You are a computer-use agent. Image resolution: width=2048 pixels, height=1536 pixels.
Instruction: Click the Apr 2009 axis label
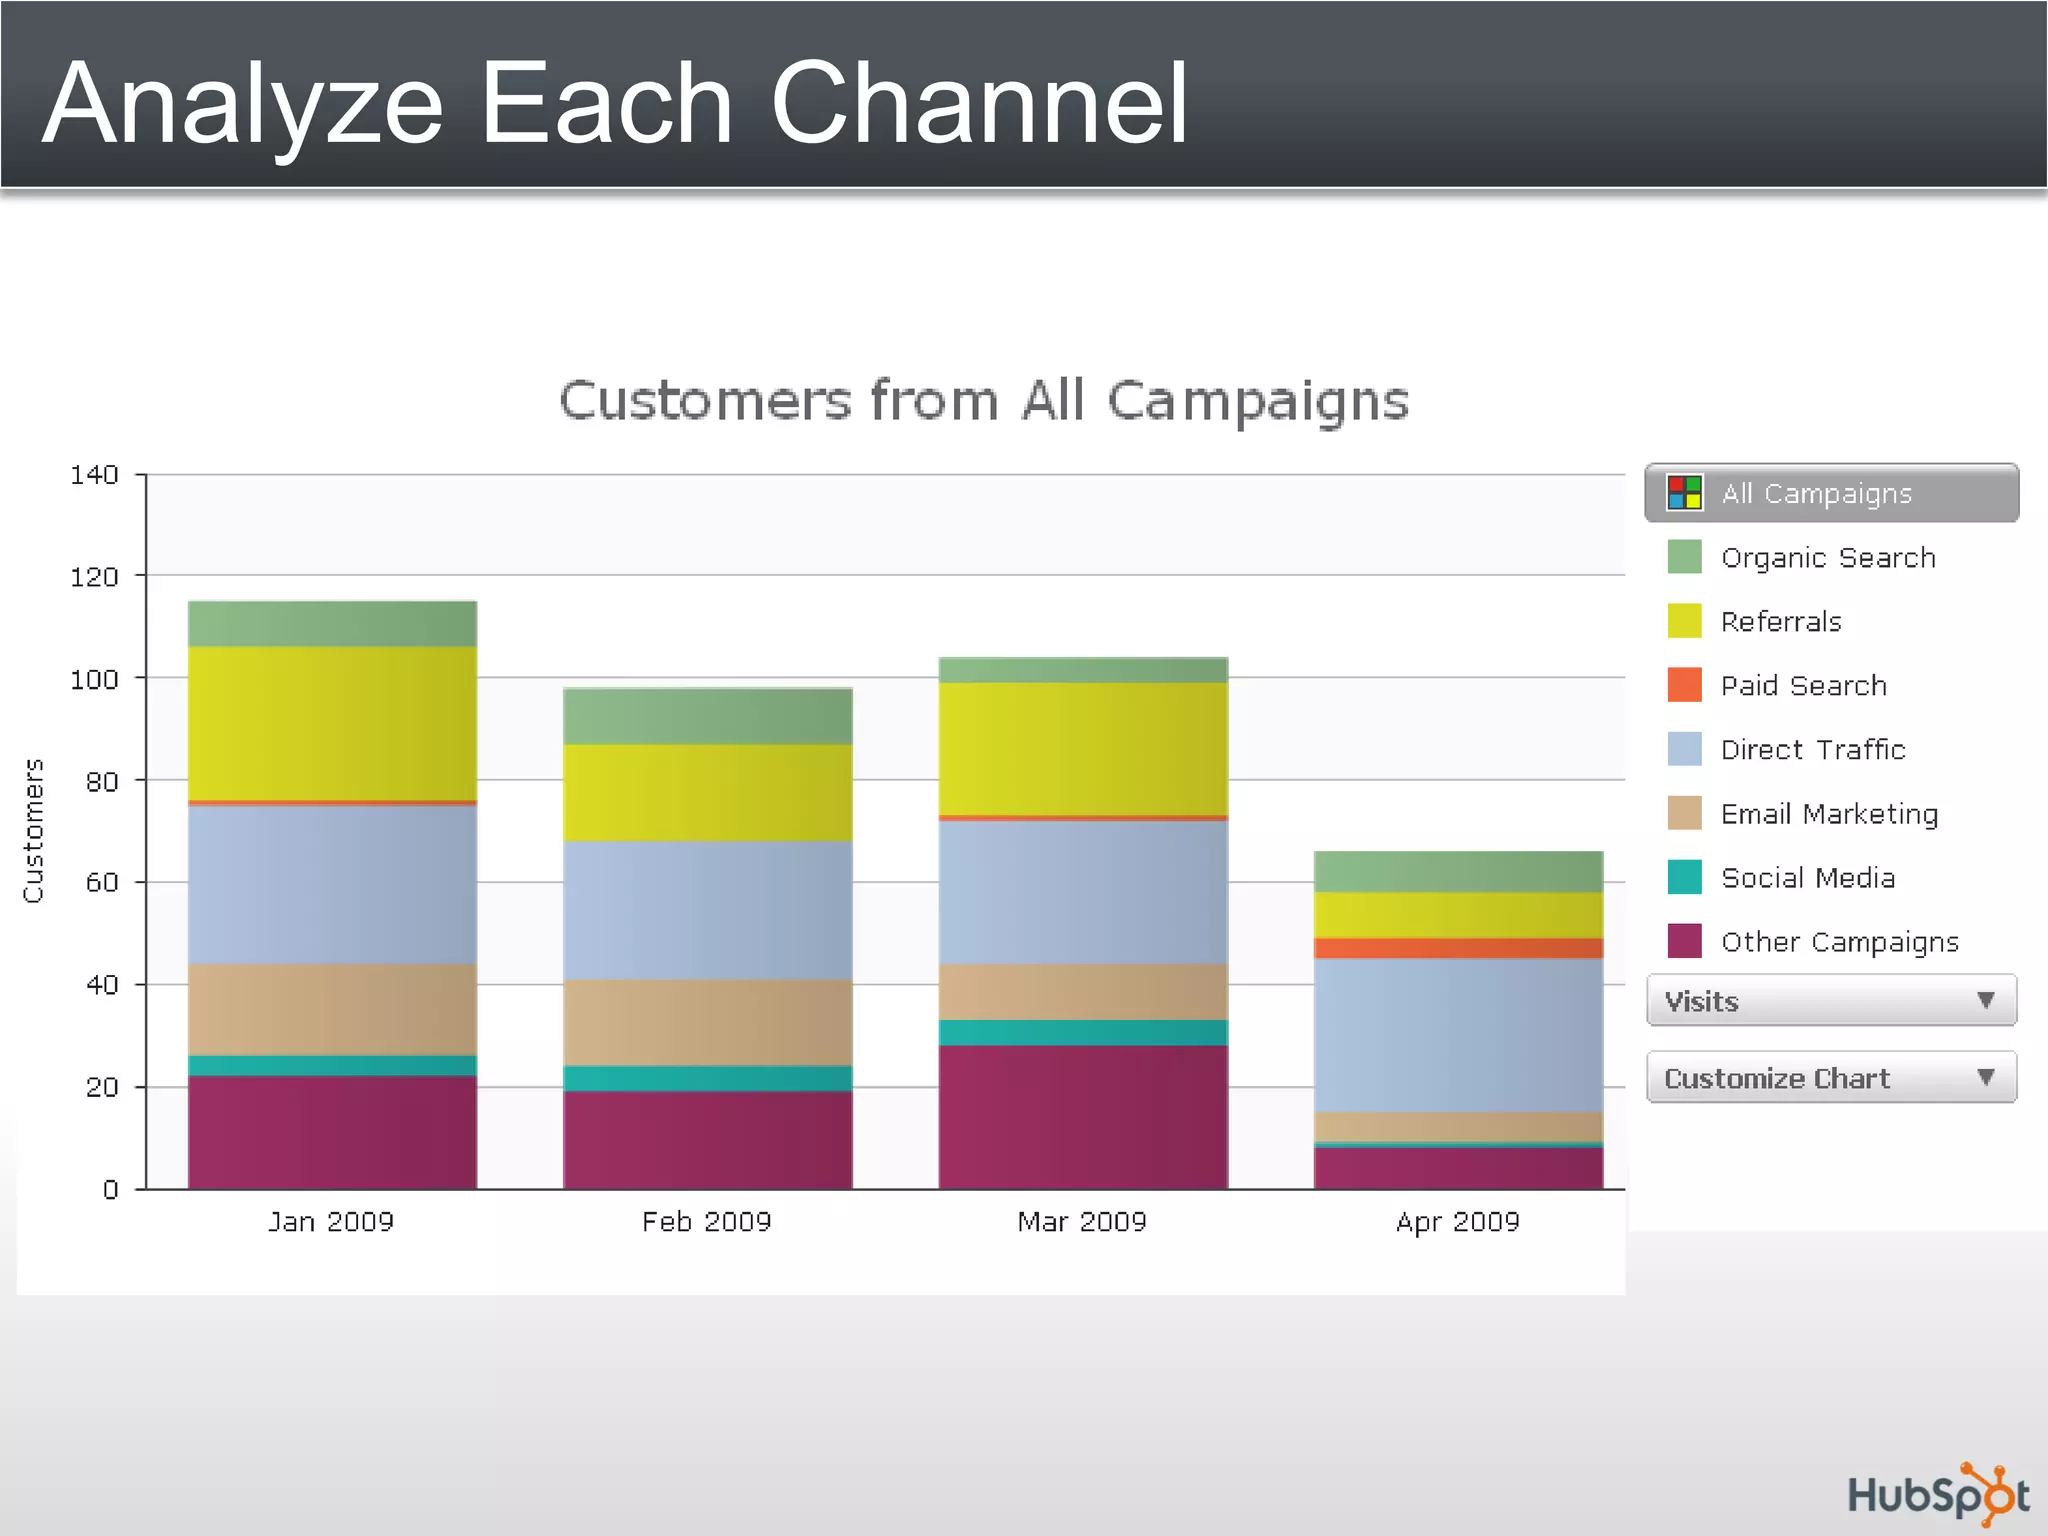coord(1458,1222)
